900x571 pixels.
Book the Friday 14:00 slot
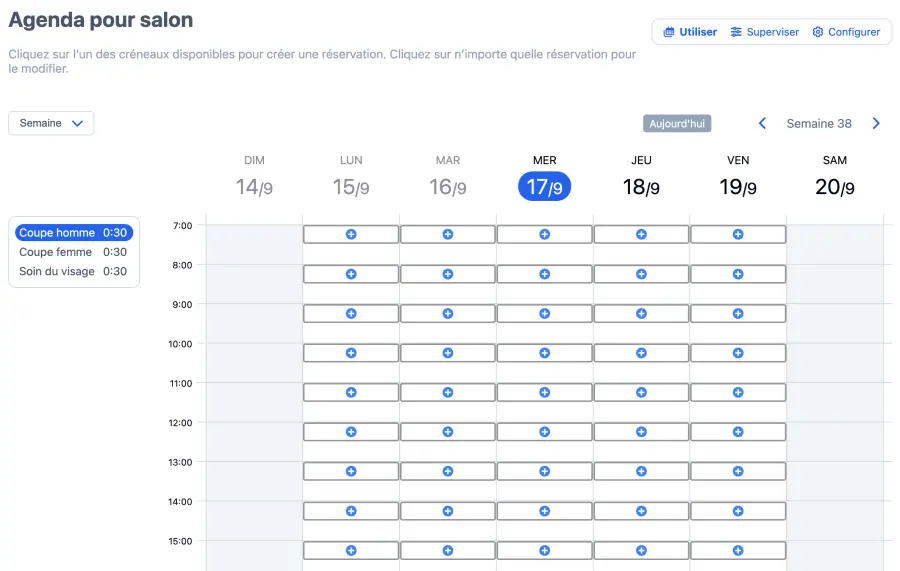738,511
